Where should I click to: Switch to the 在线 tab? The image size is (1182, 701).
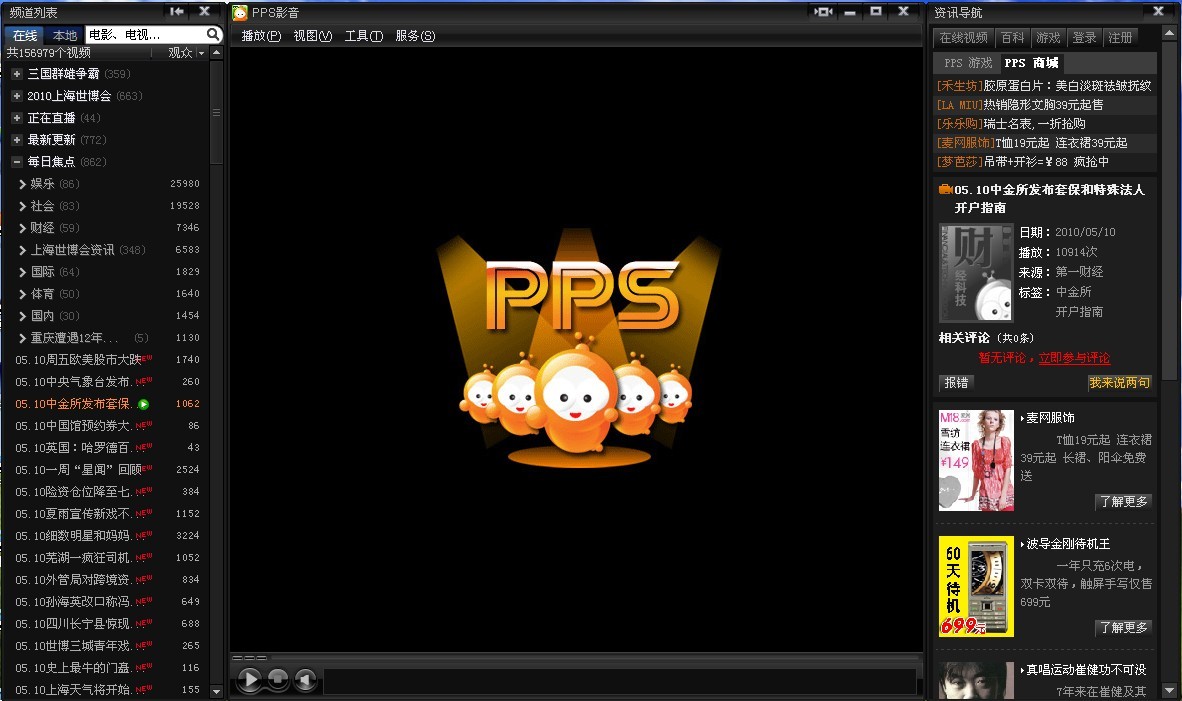(x=25, y=35)
